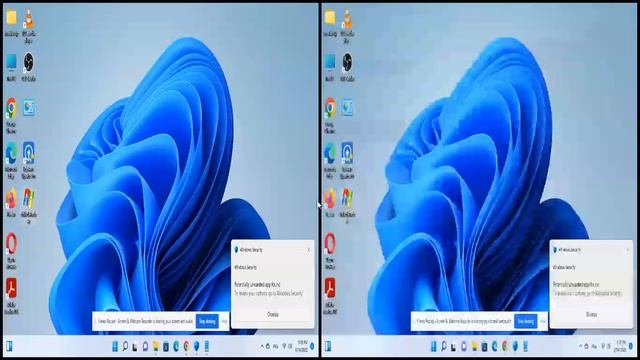Launch Firefox shortcut on right desktop
The height and width of the screenshot is (360, 640).
click(x=330, y=198)
